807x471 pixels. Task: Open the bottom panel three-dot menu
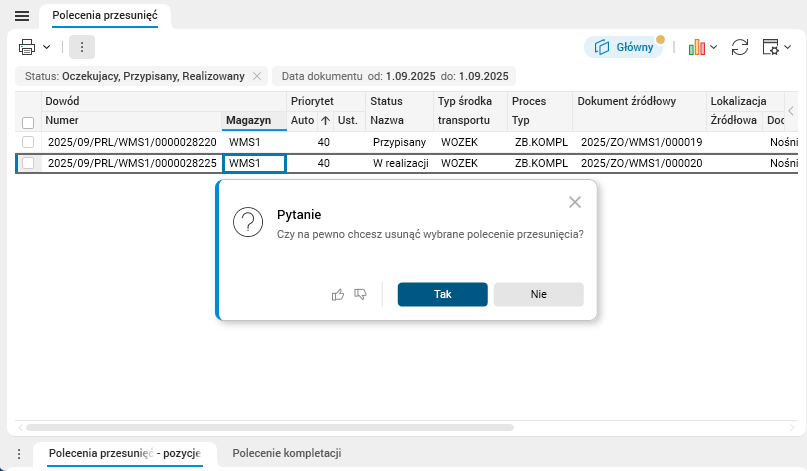tap(19, 454)
